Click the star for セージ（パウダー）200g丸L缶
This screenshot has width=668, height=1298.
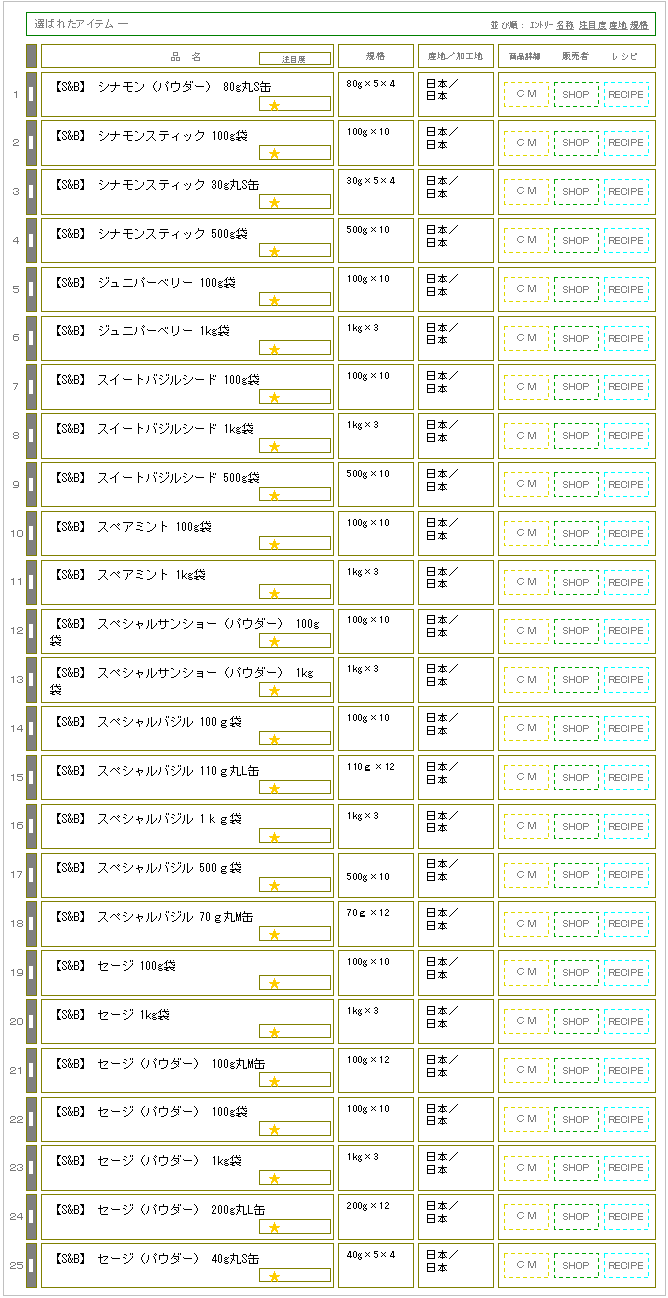tap(274, 1228)
